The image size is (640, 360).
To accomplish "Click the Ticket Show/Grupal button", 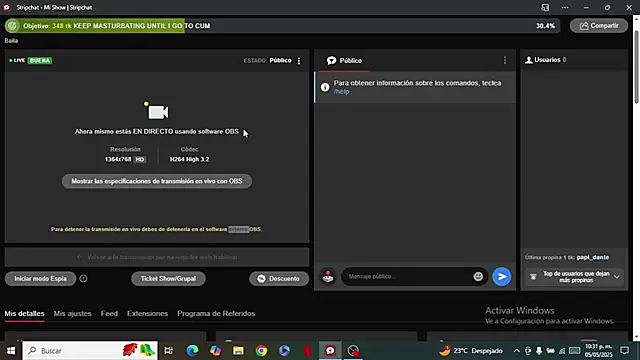I will [x=168, y=279].
